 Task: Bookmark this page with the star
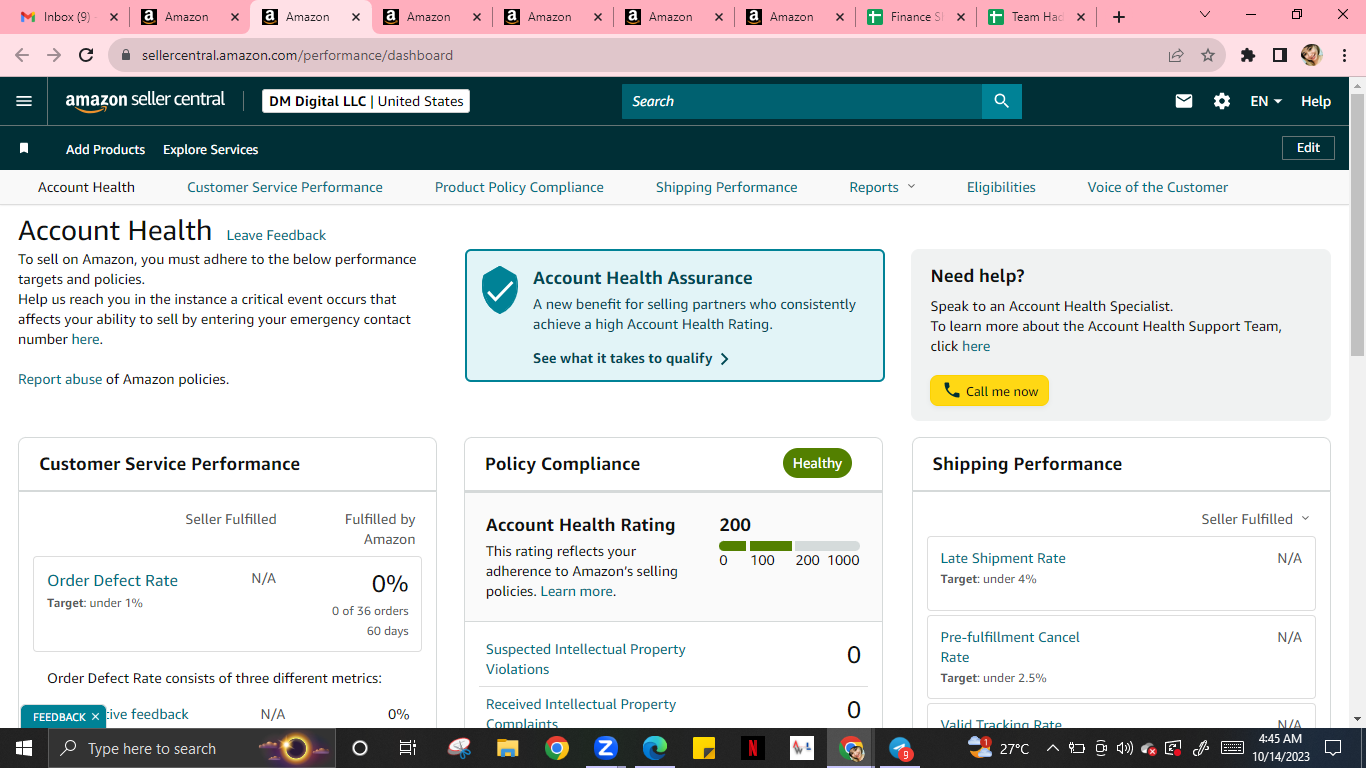[x=1208, y=56]
